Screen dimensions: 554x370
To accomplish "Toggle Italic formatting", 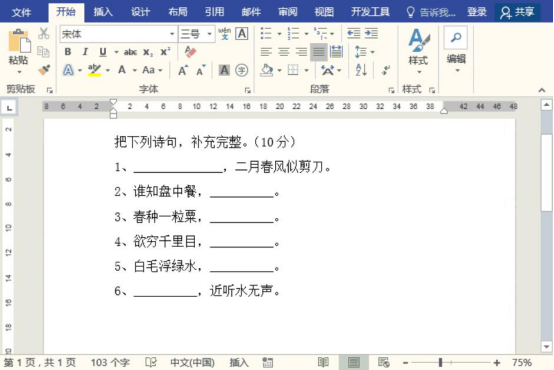I will [85, 52].
